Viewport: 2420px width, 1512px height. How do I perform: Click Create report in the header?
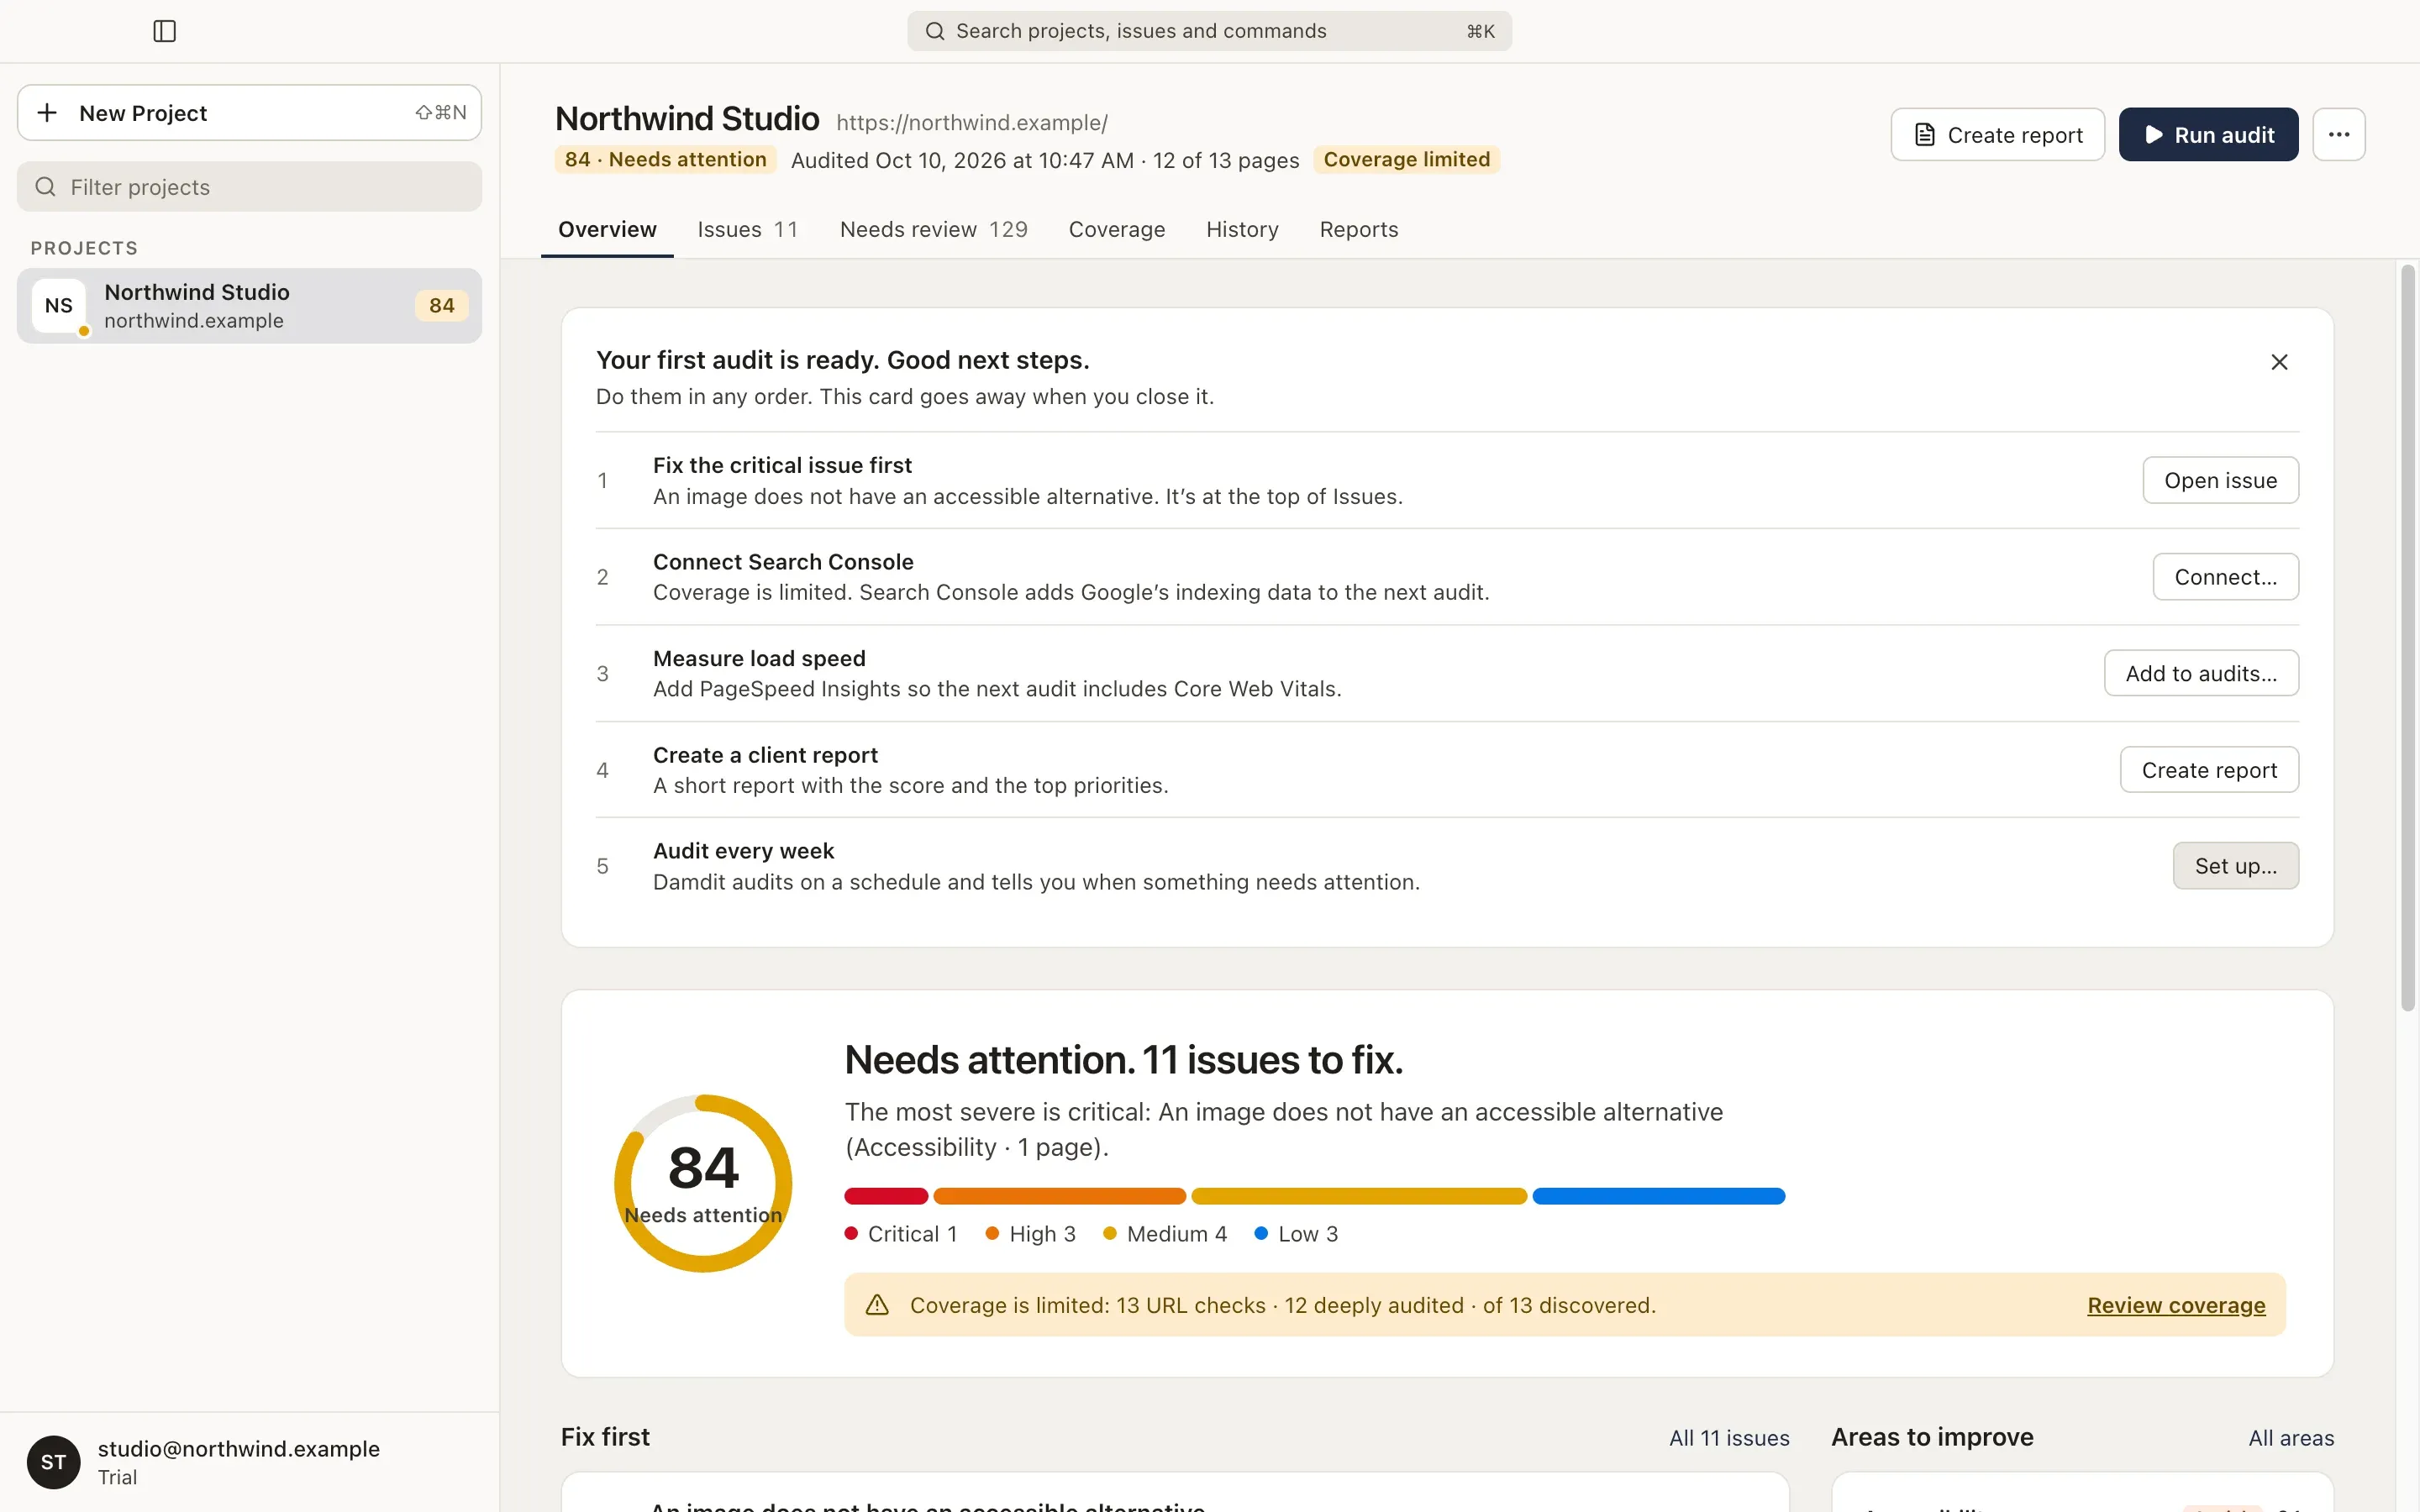[x=1997, y=135]
